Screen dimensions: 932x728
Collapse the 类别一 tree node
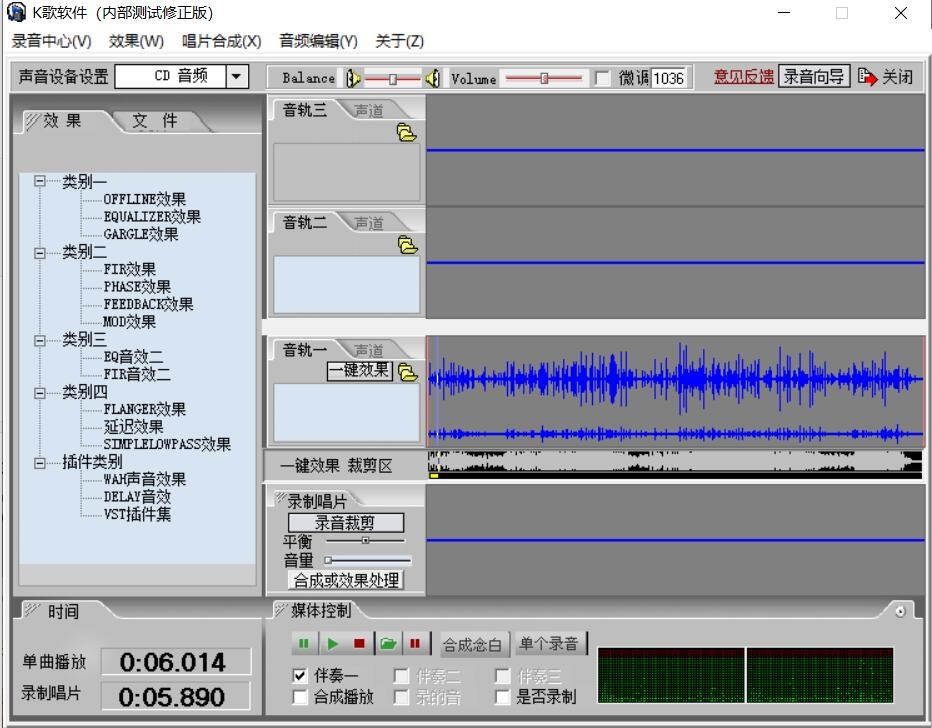point(40,181)
